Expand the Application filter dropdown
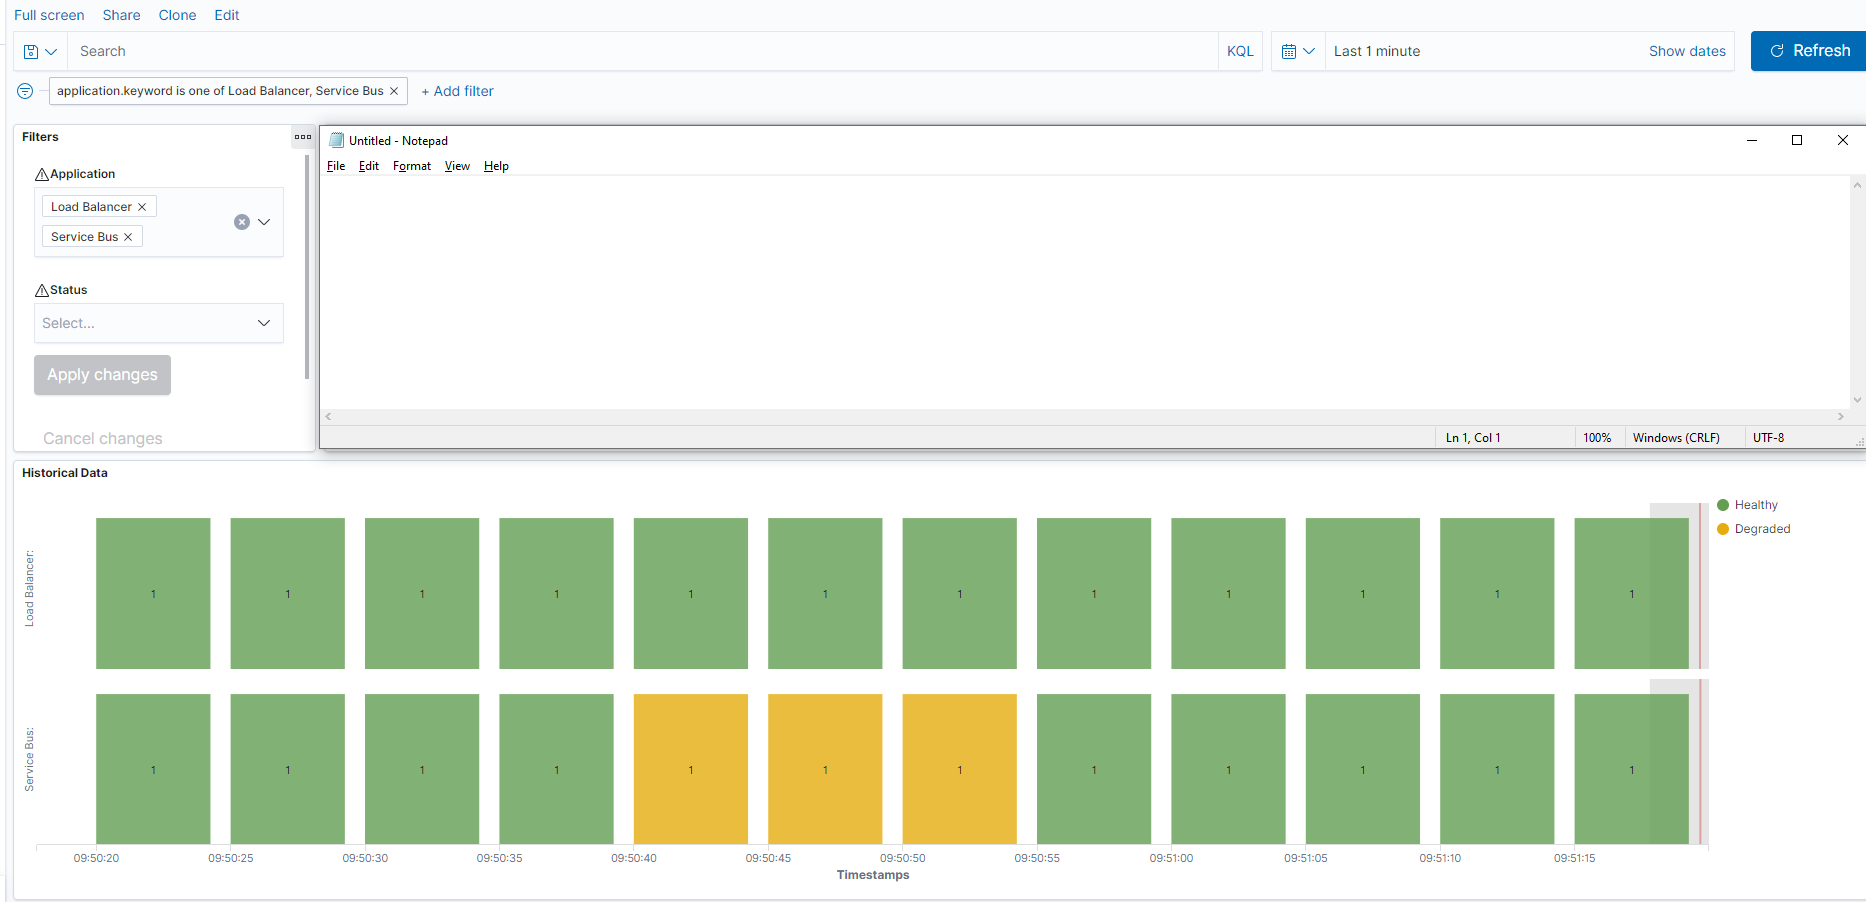The width and height of the screenshot is (1866, 902). [x=264, y=222]
